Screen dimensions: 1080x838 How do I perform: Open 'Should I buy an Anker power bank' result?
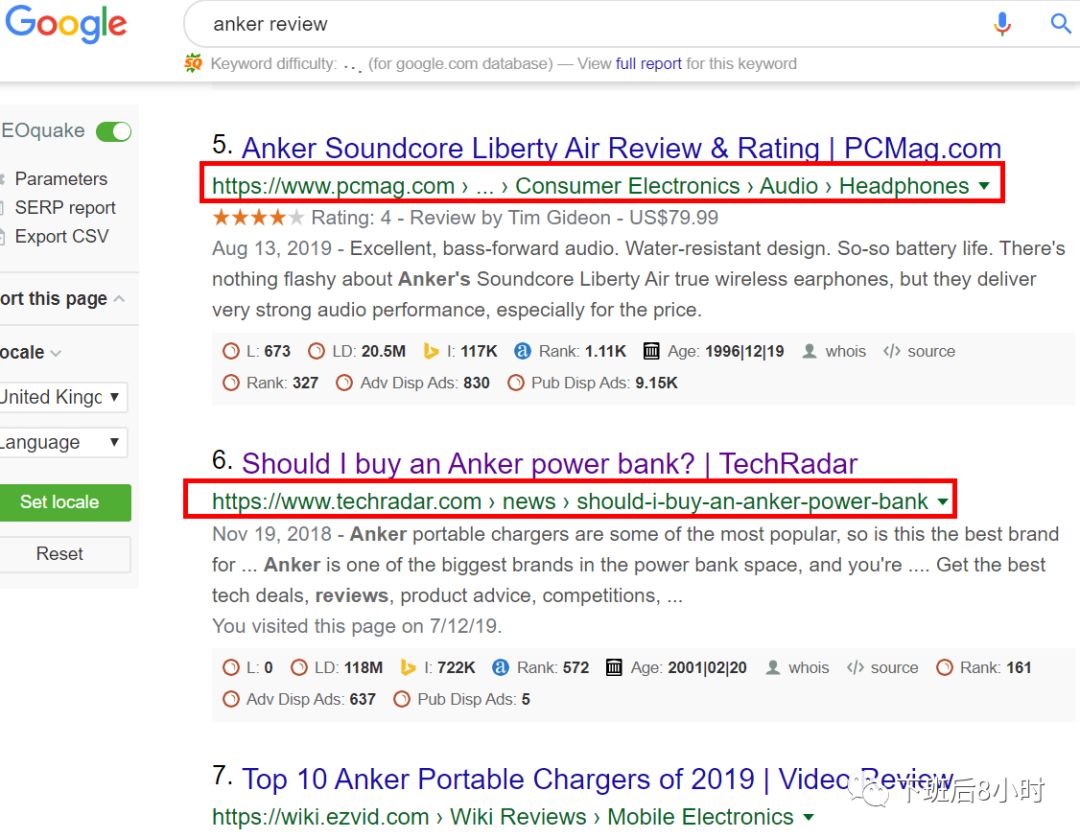pos(549,463)
